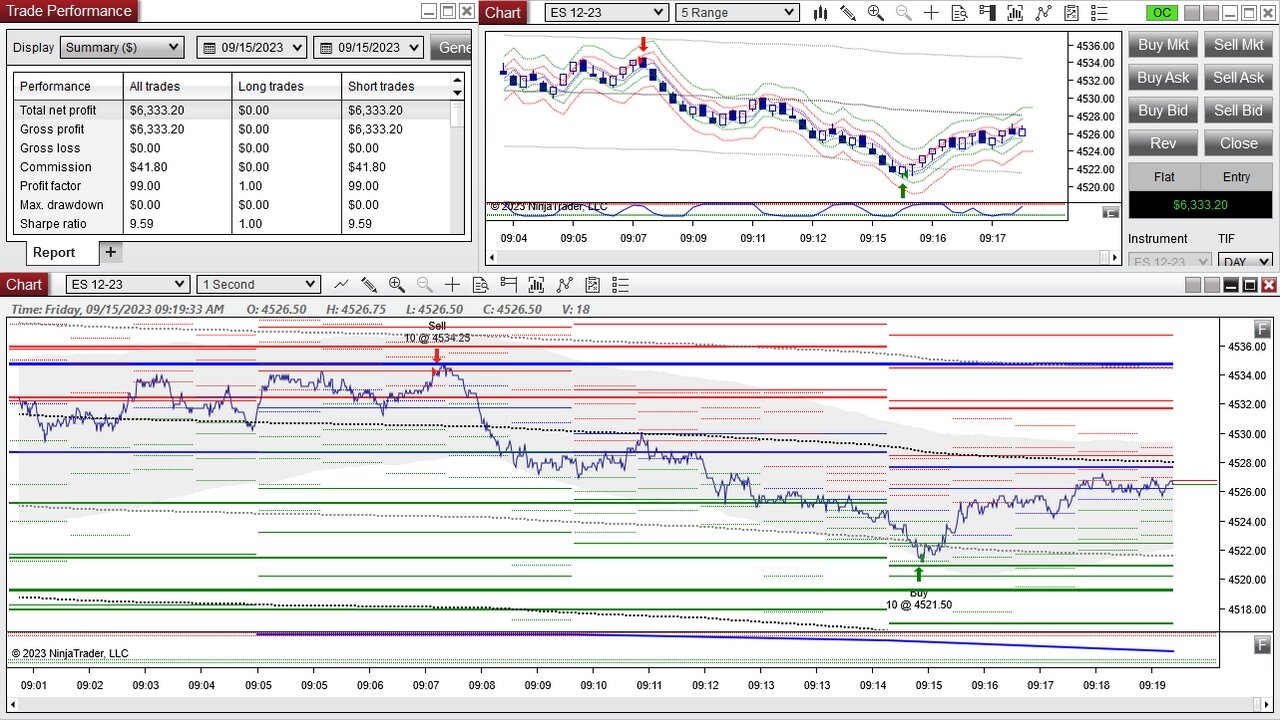
Task: Zoom out on the top chart
Action: pyautogui.click(x=904, y=13)
